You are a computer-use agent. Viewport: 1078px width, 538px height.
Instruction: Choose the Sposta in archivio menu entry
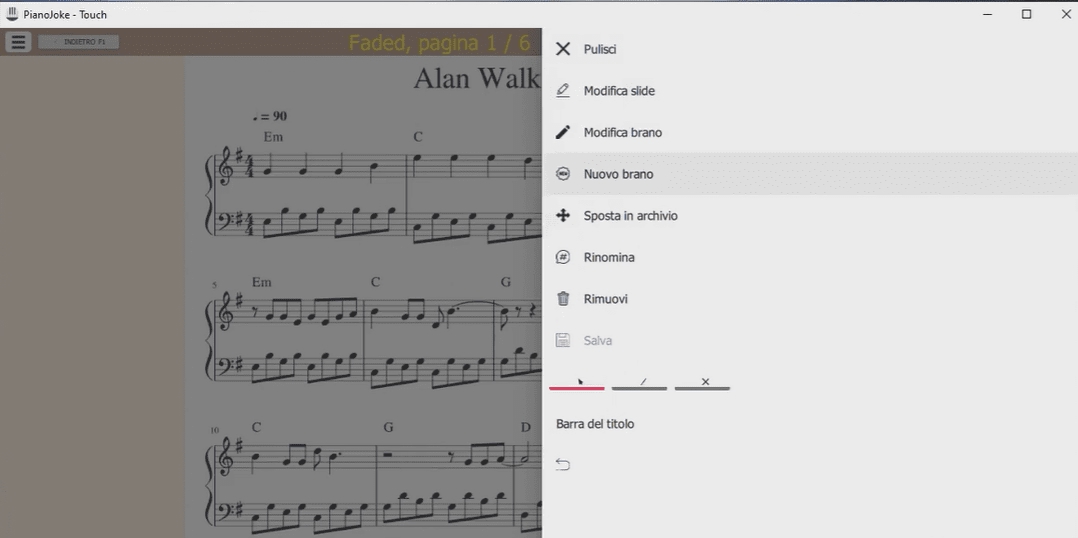(630, 216)
